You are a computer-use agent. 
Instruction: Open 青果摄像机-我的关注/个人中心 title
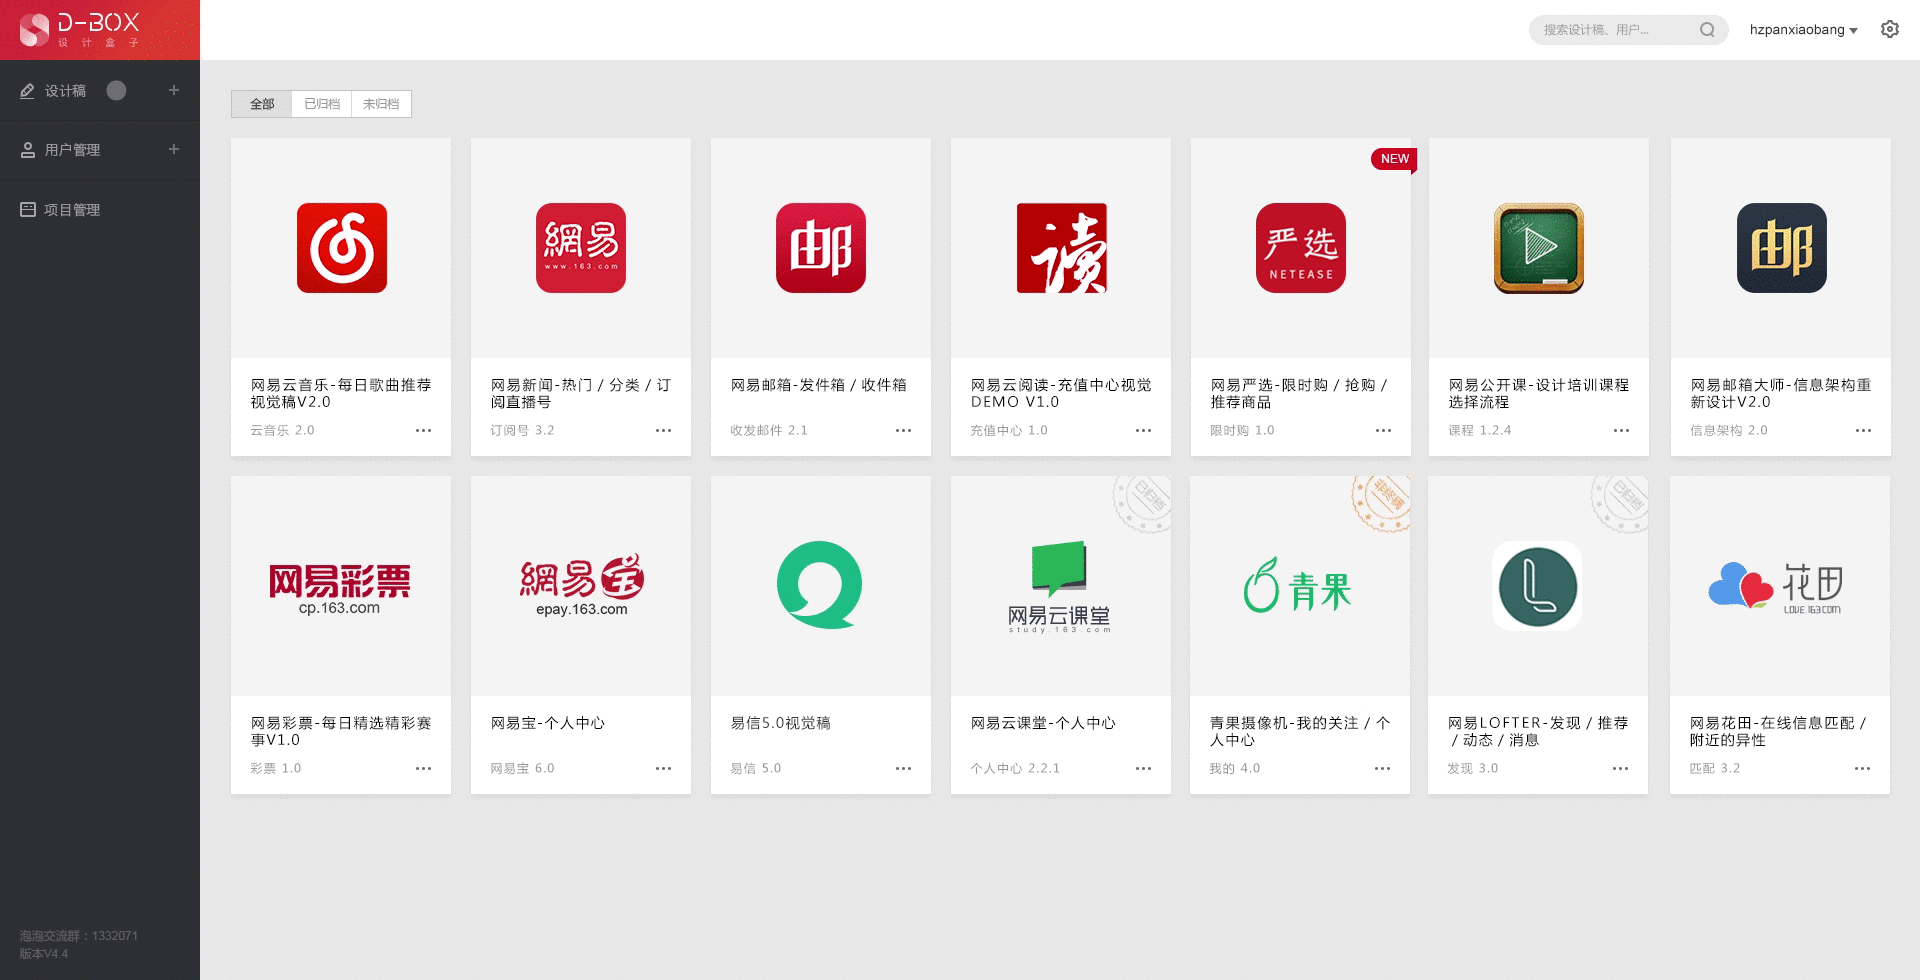click(1300, 731)
